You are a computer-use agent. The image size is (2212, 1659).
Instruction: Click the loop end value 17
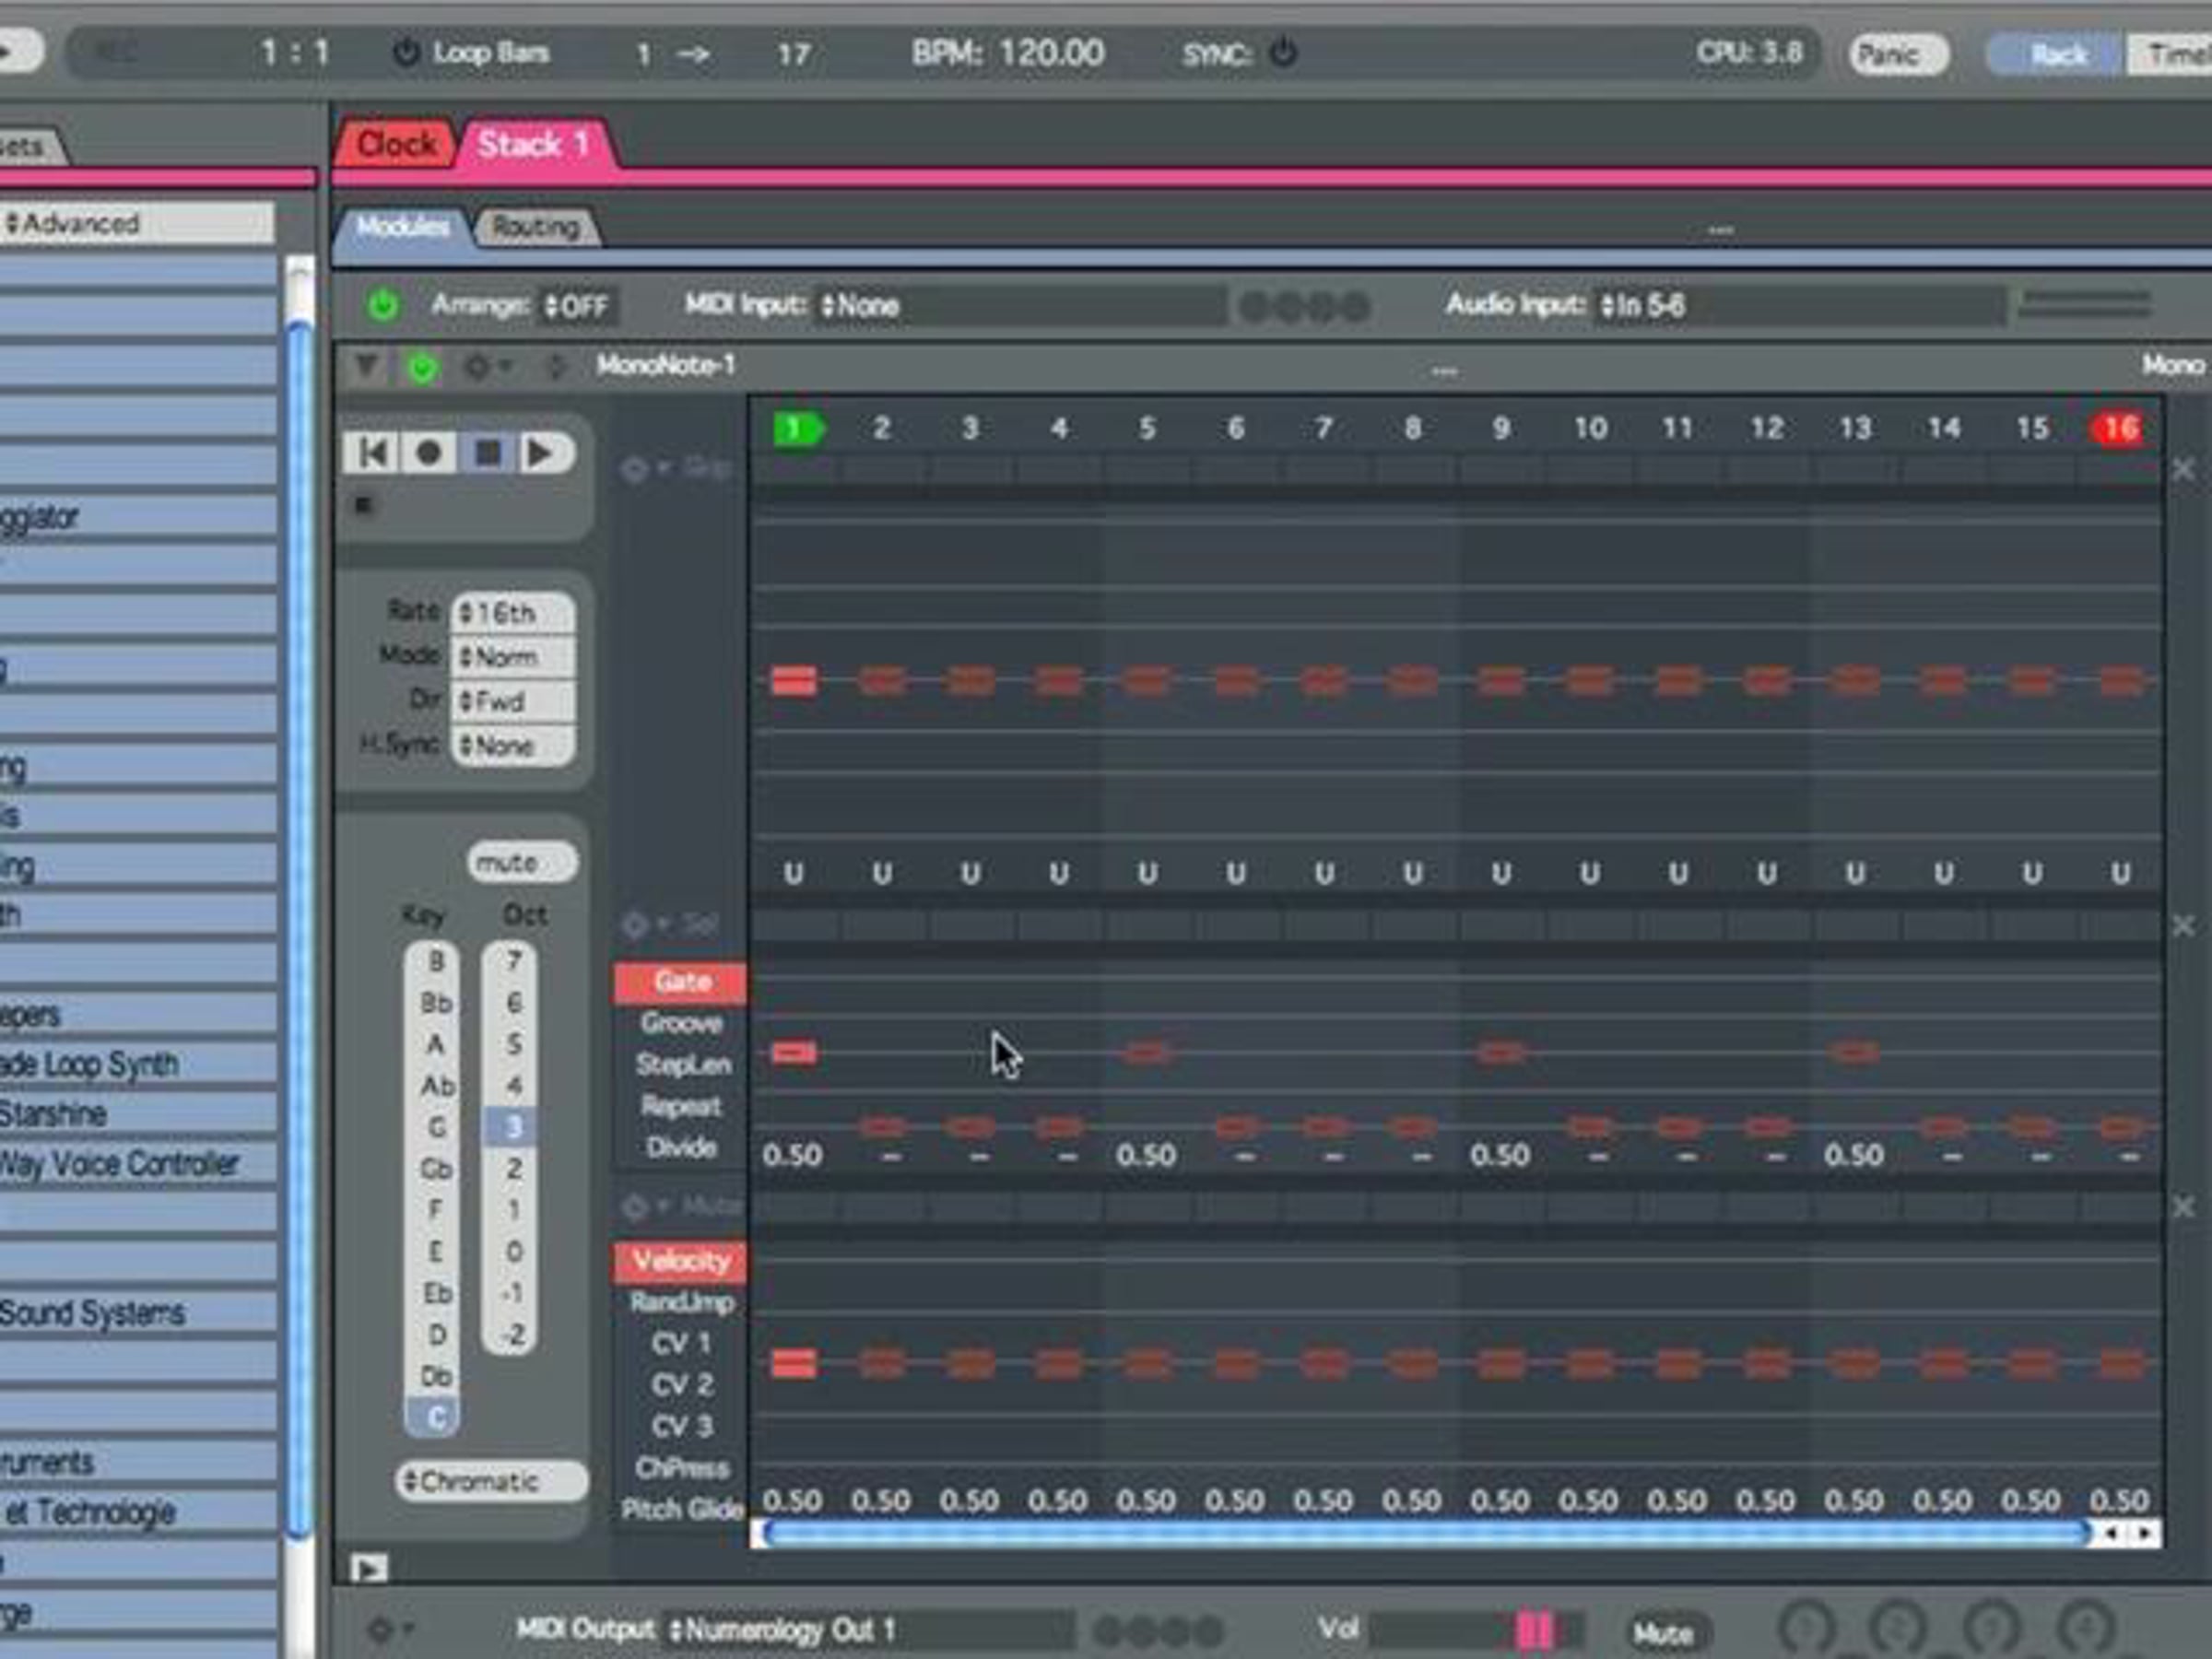pyautogui.click(x=794, y=53)
